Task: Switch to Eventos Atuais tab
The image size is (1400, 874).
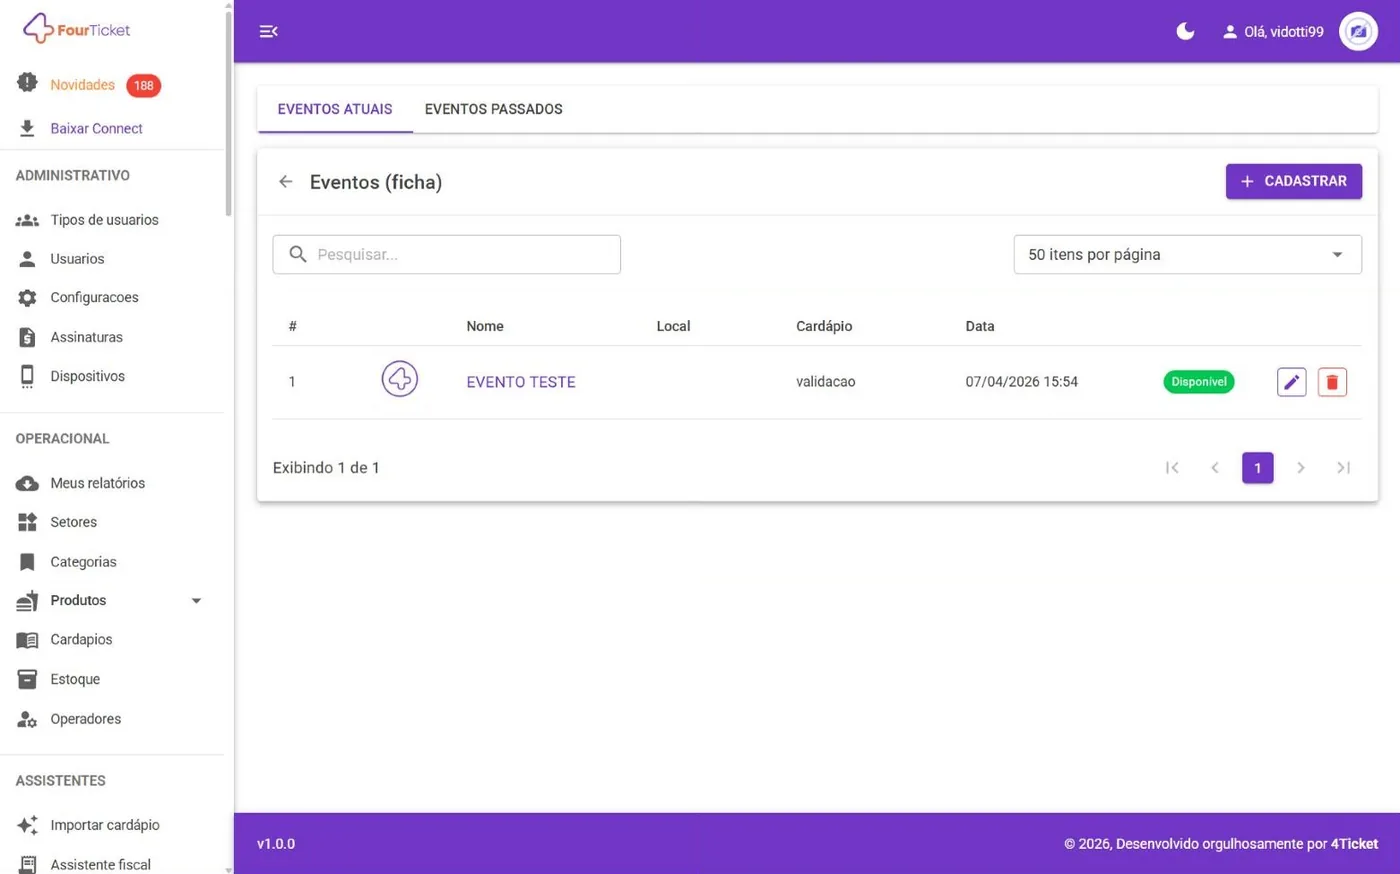Action: point(335,109)
